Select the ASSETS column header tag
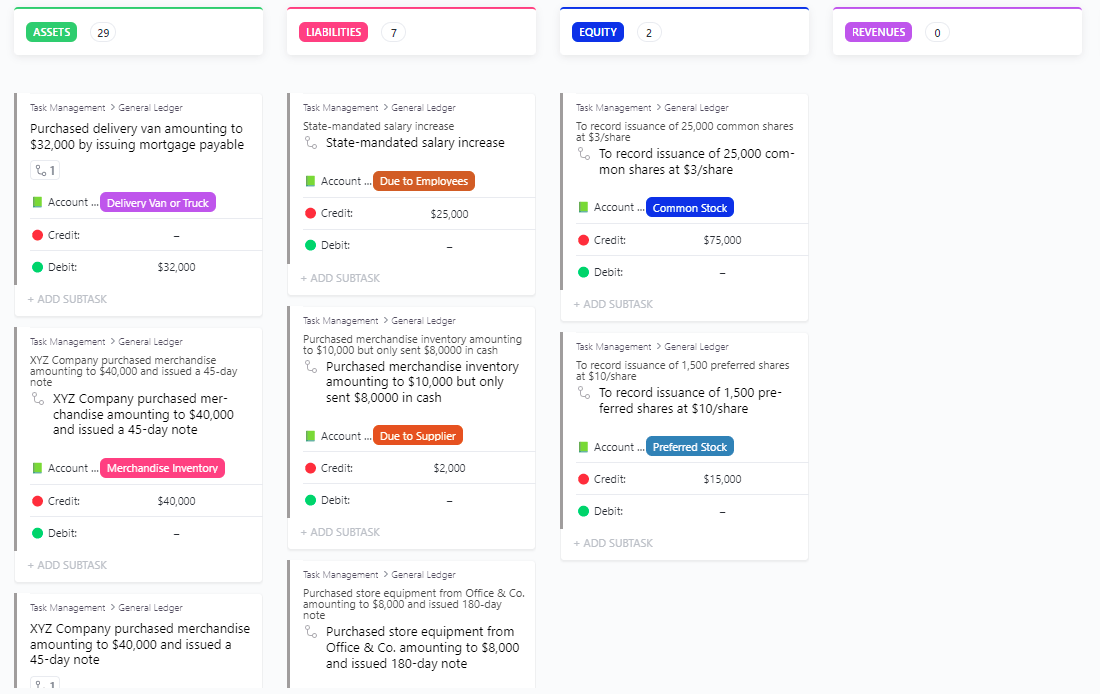The height and width of the screenshot is (694, 1100). 51,32
